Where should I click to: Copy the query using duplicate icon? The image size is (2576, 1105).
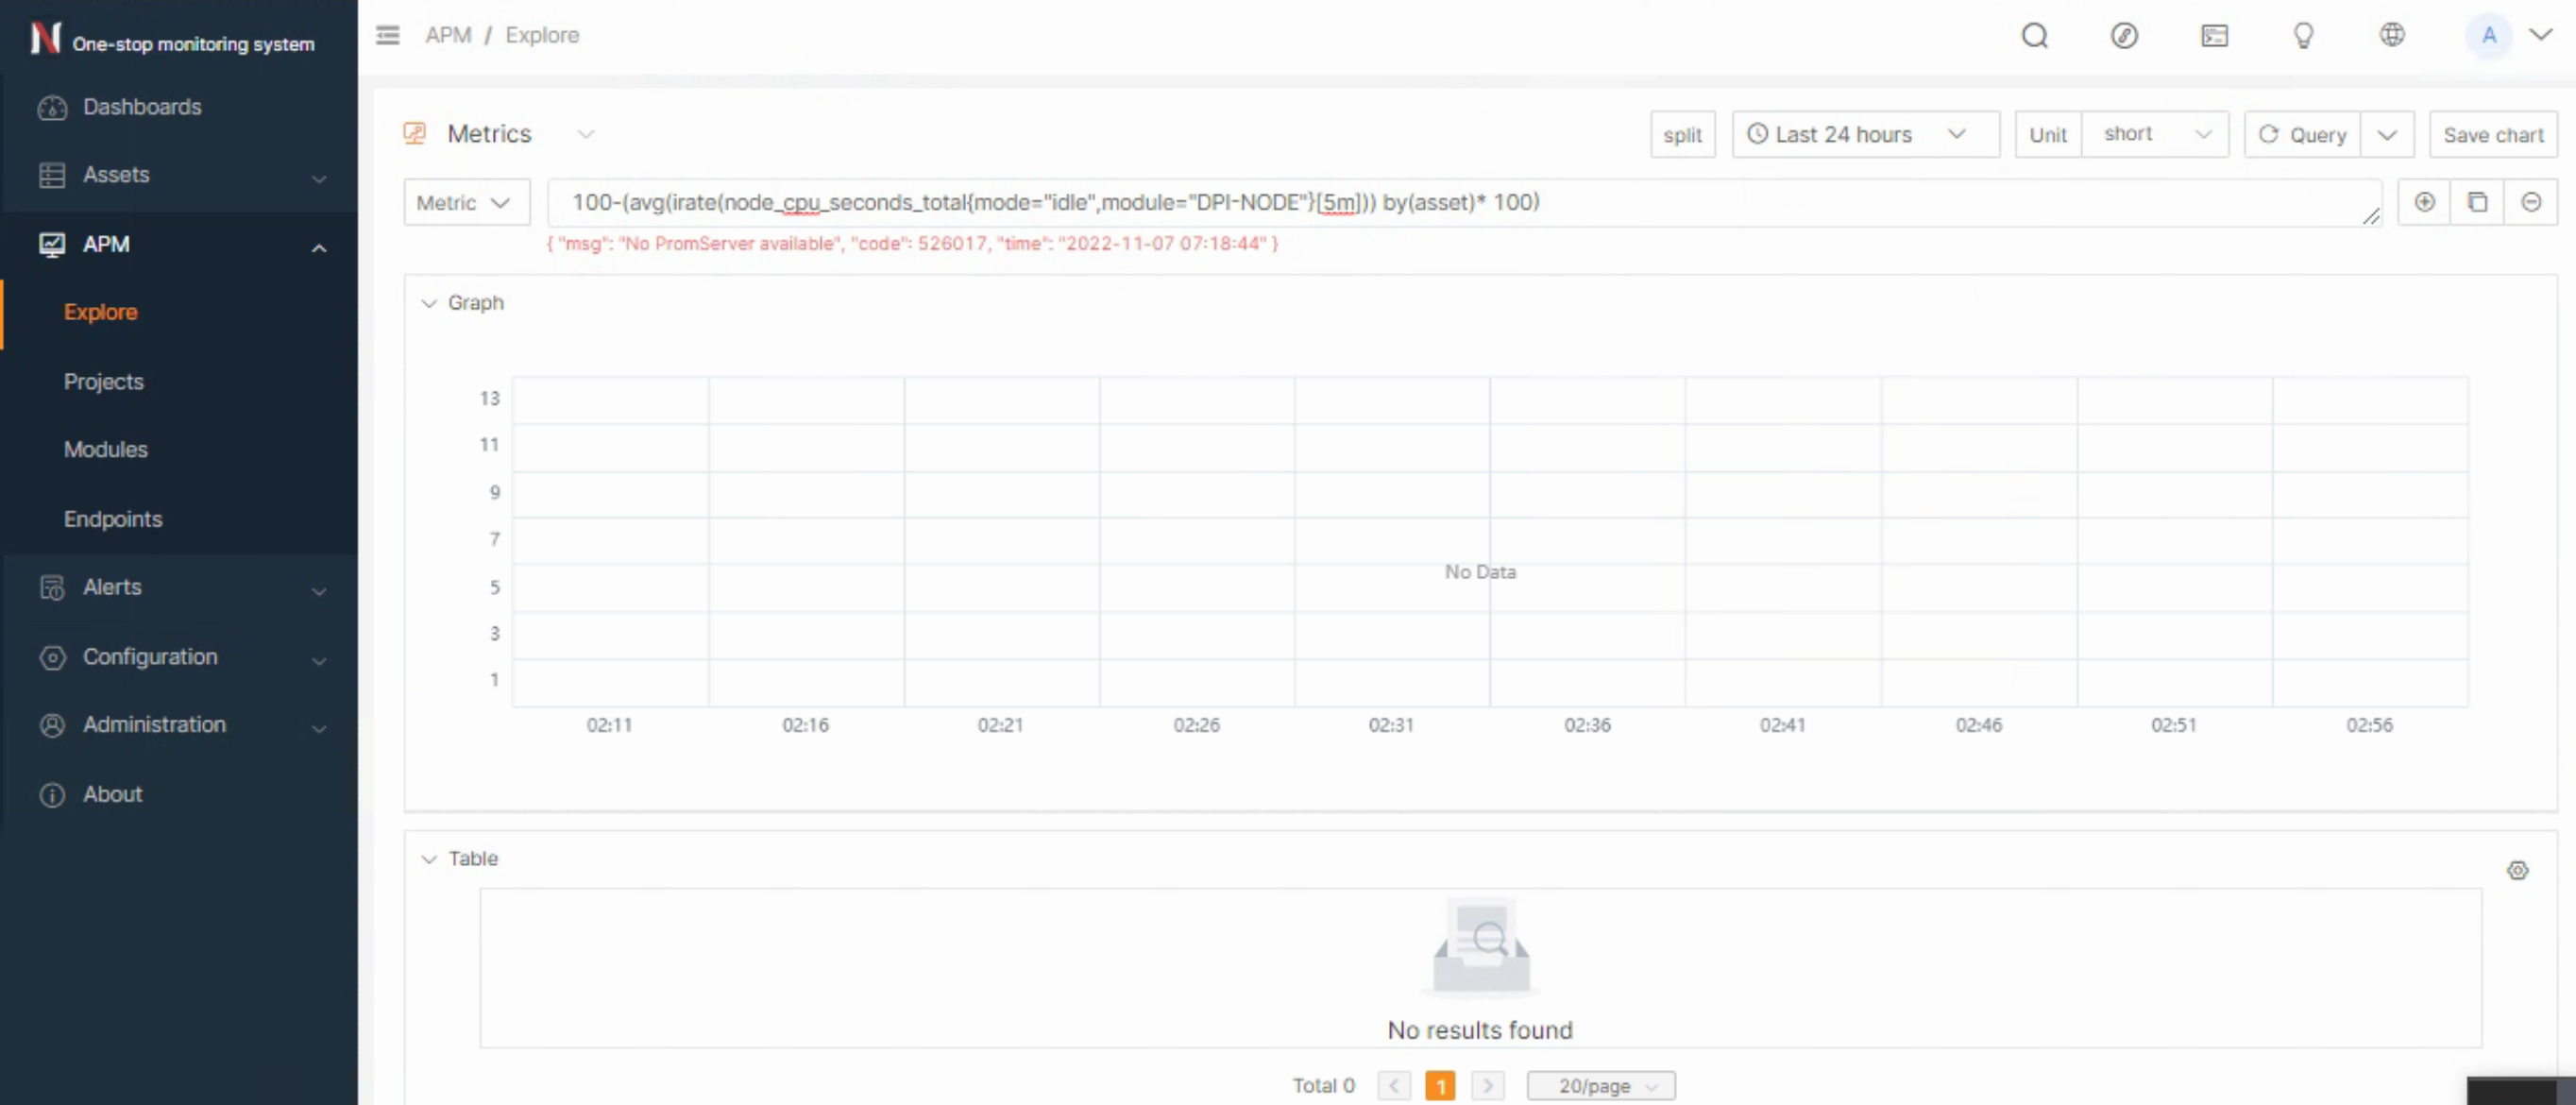click(x=2477, y=202)
